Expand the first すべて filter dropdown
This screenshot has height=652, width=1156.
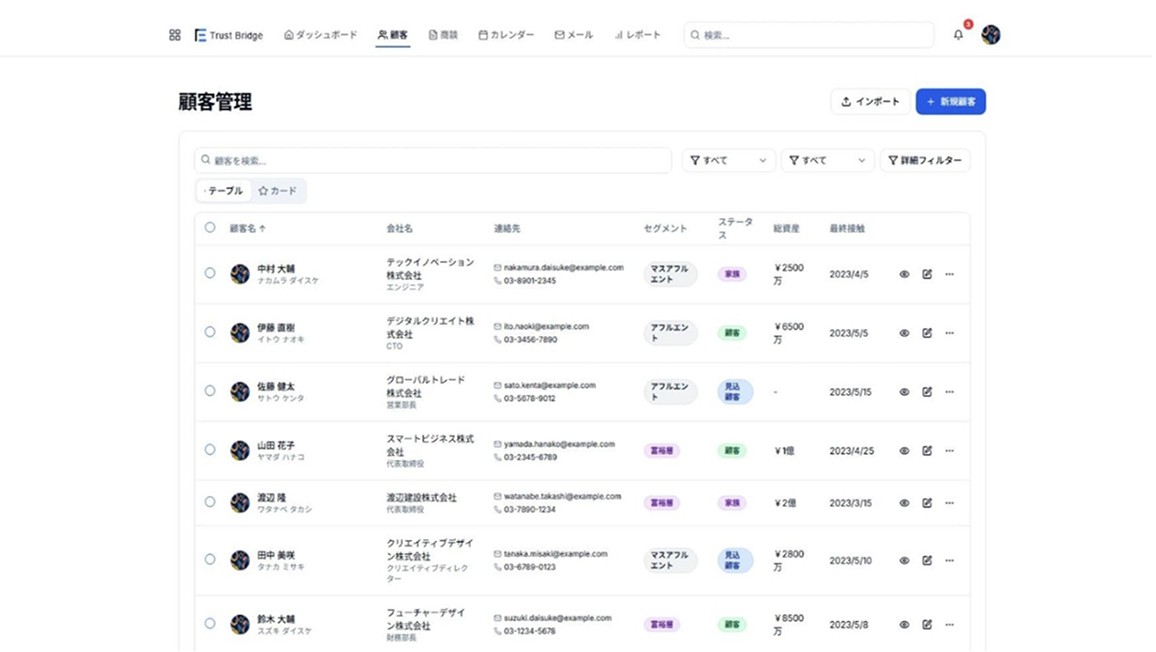(728, 160)
